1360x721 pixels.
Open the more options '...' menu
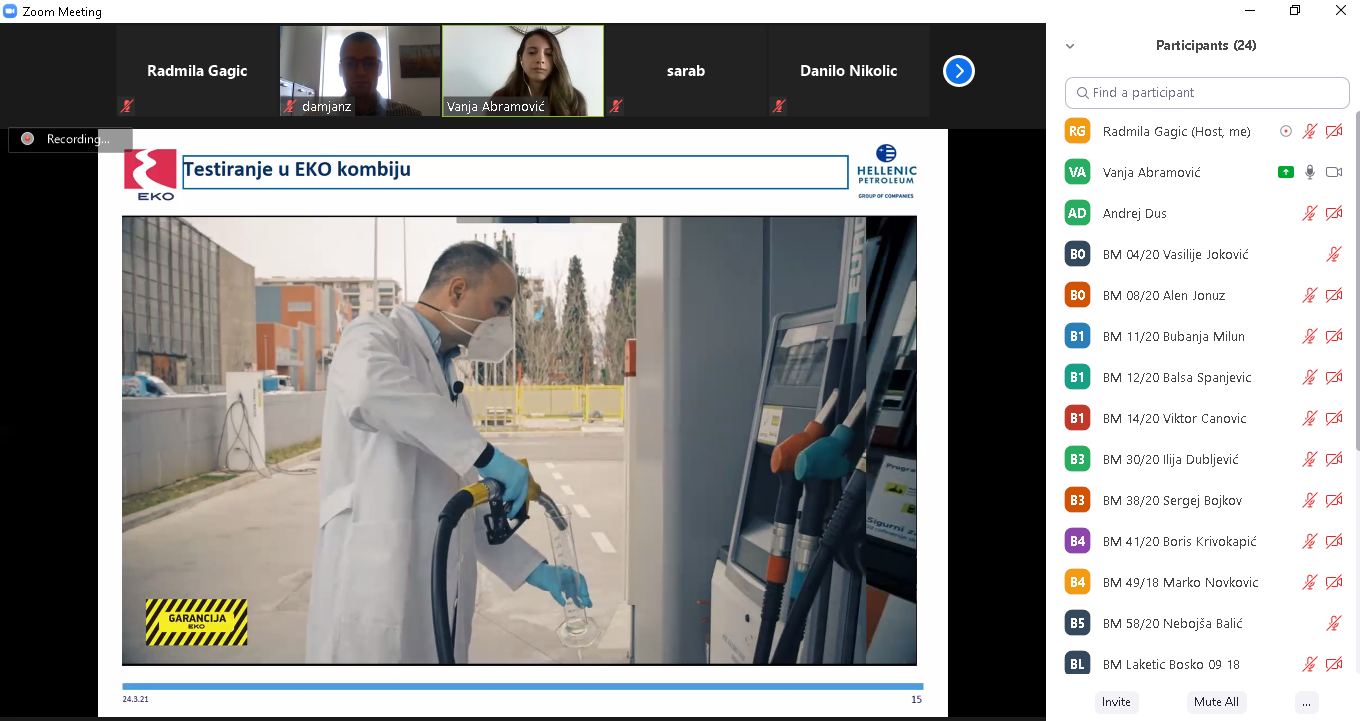click(x=1306, y=702)
